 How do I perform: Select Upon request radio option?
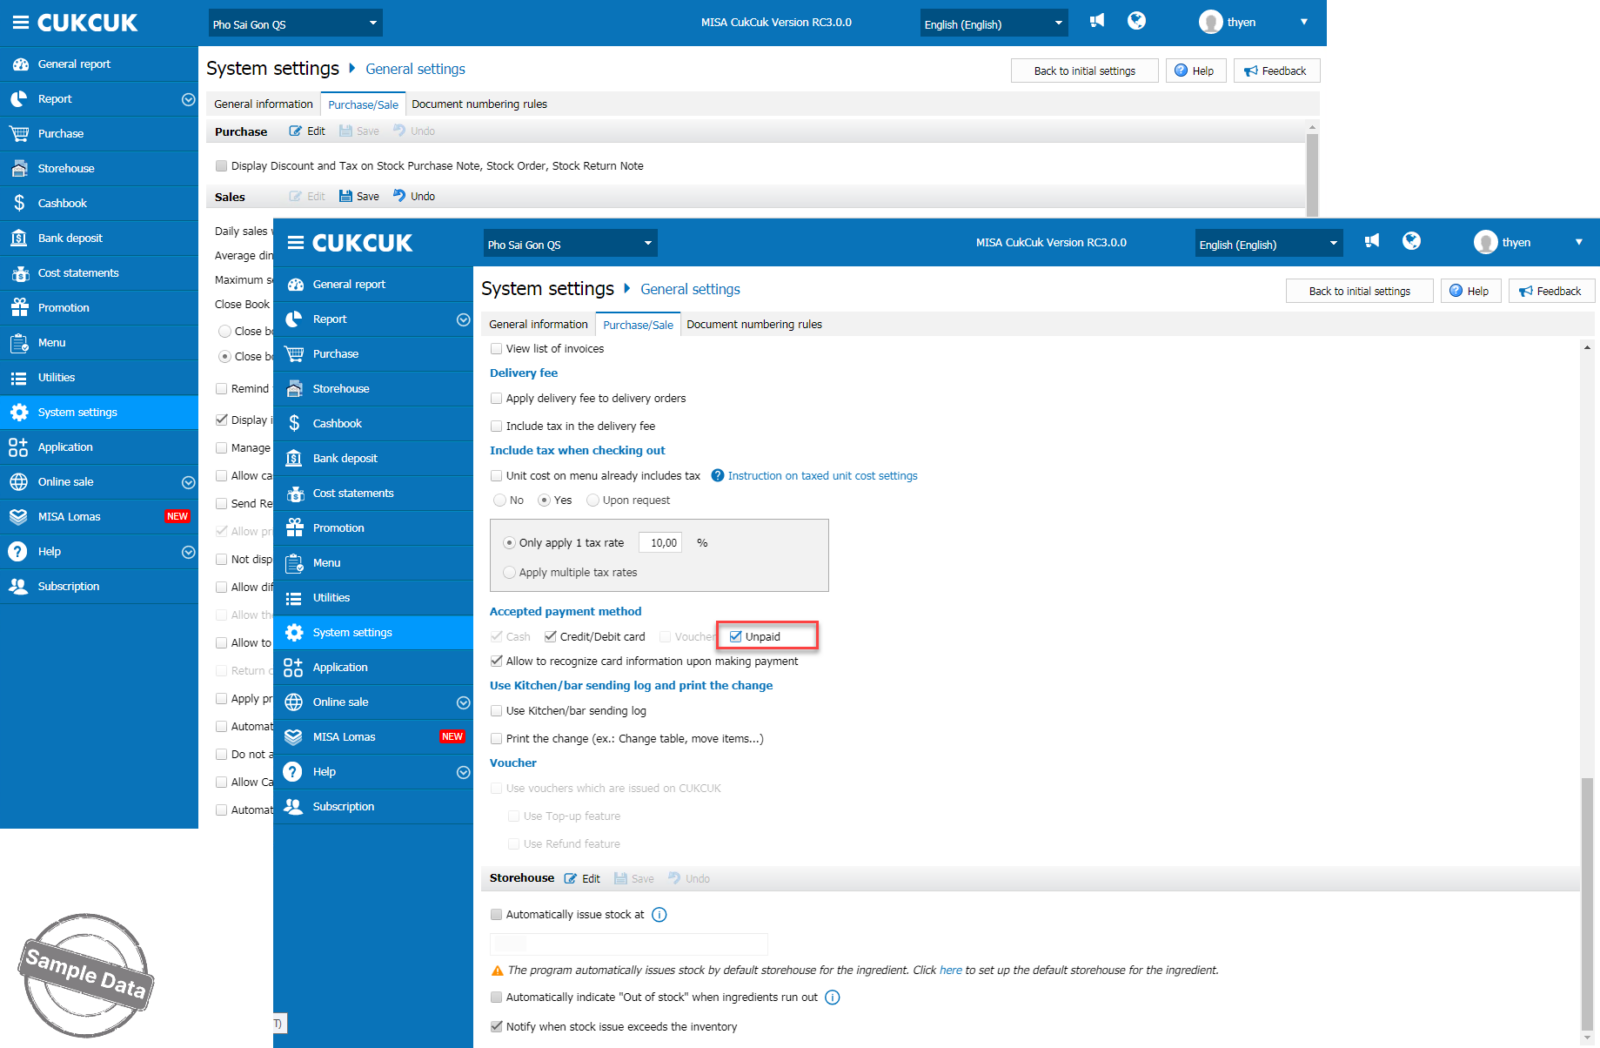[x=593, y=500]
